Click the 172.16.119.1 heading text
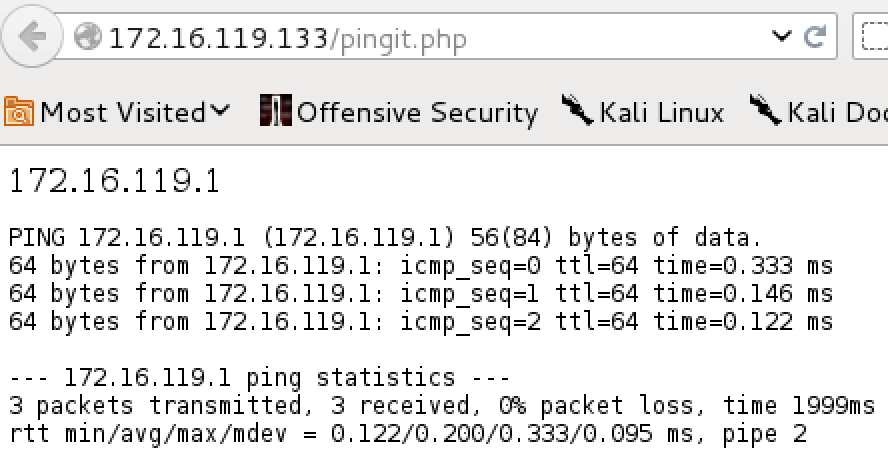 tap(114, 181)
